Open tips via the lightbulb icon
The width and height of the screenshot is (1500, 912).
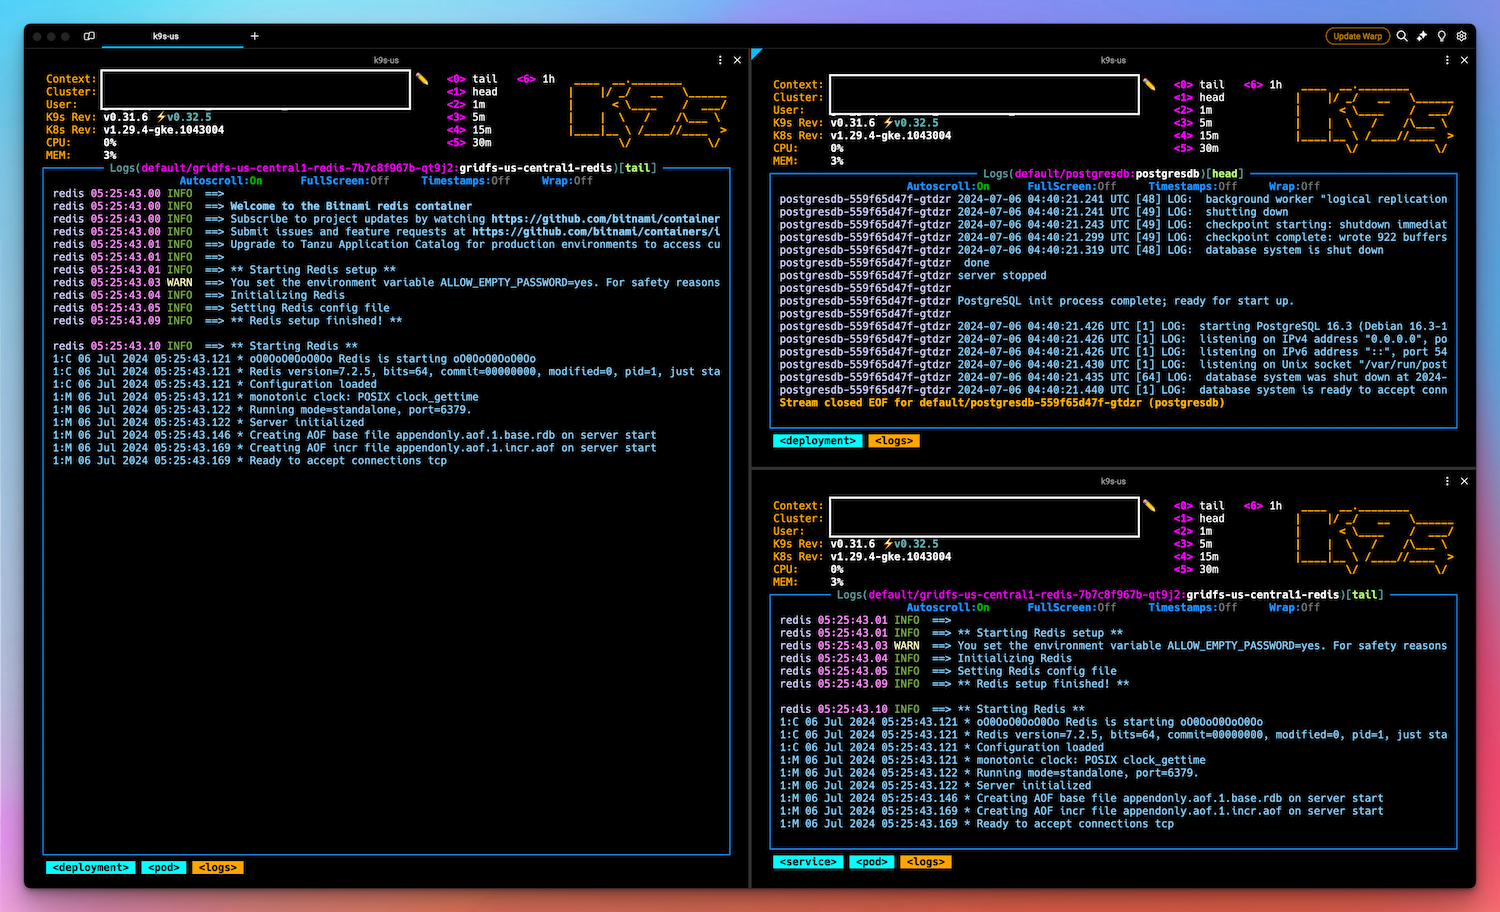(x=1441, y=36)
